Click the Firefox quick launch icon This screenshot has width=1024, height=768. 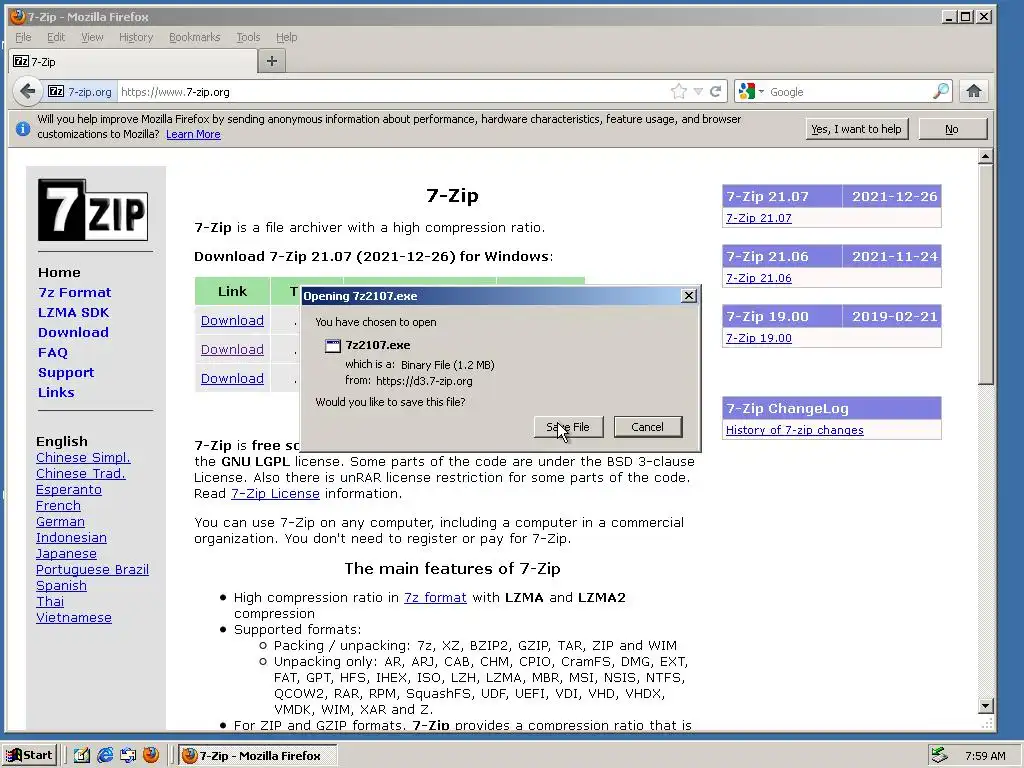(151, 755)
